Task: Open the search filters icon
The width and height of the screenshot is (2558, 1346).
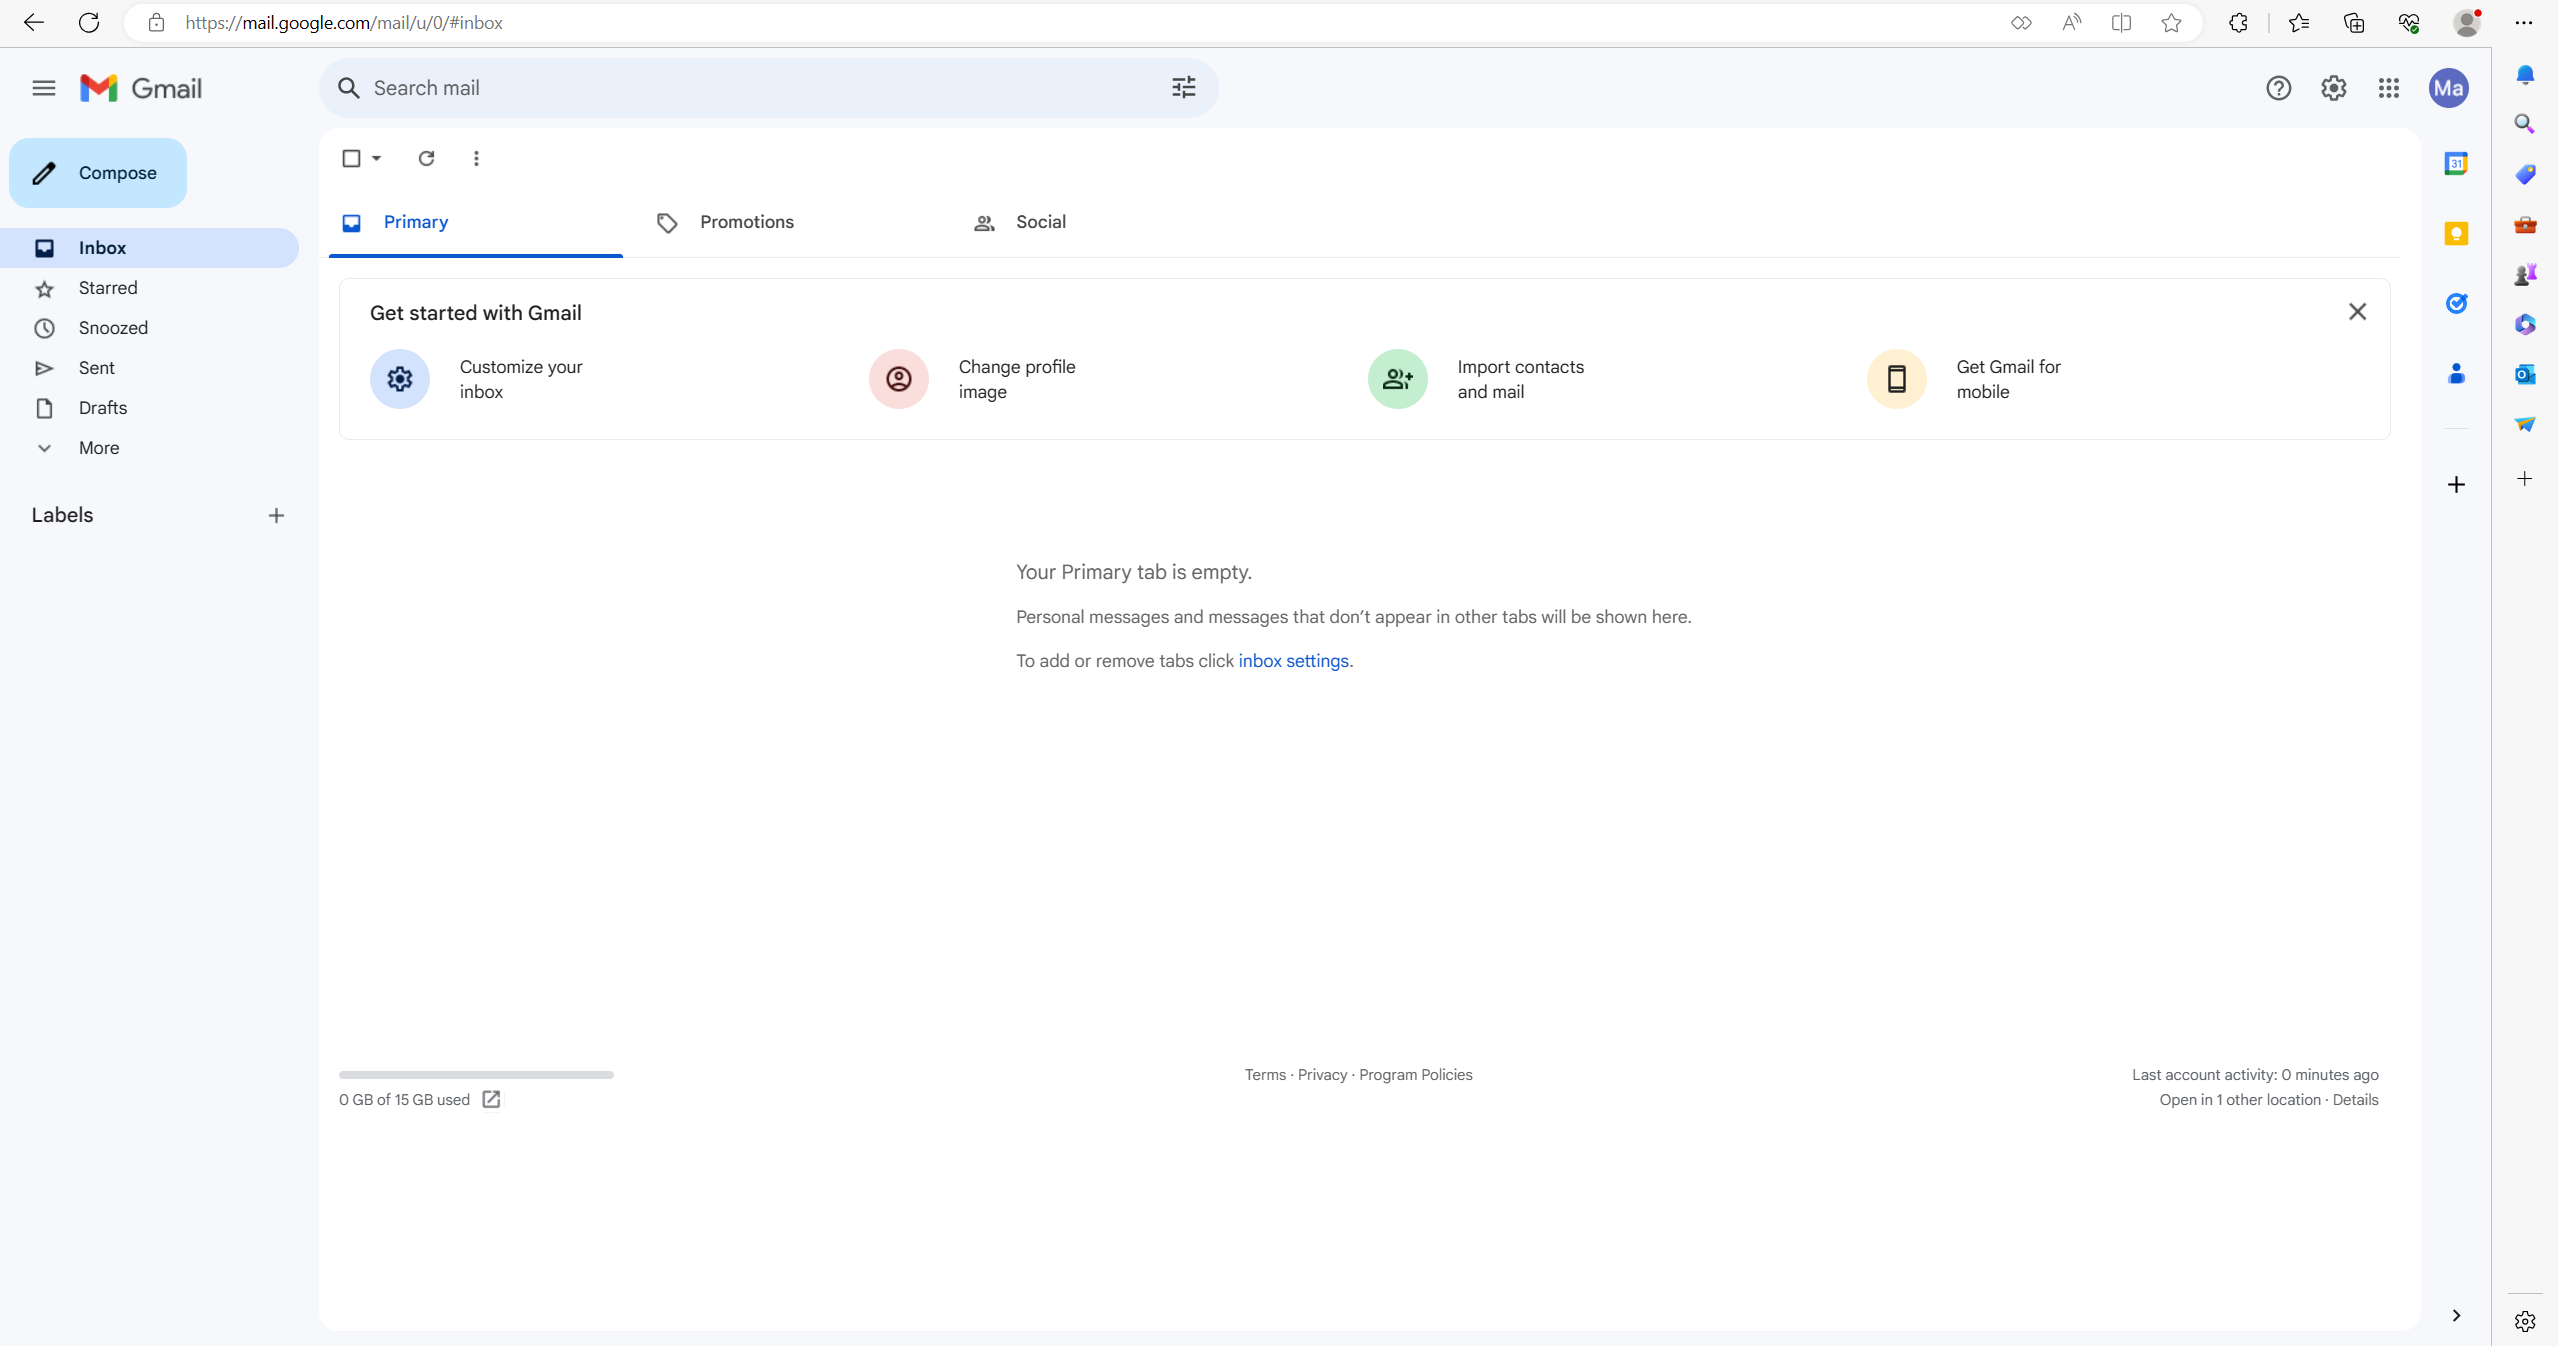Action: coord(1184,88)
